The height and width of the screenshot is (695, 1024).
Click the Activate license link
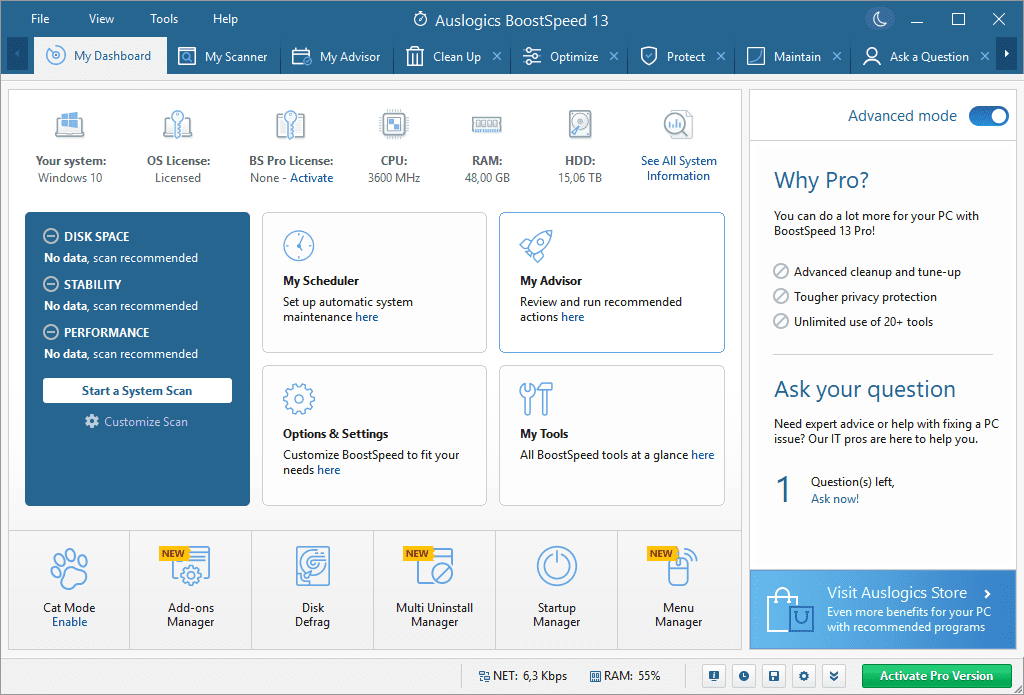coord(312,178)
